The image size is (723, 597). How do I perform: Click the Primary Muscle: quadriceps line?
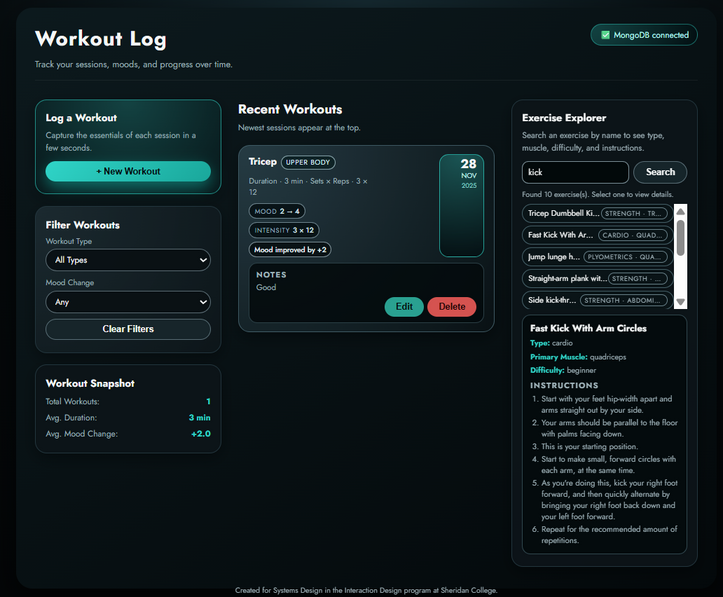tap(578, 357)
